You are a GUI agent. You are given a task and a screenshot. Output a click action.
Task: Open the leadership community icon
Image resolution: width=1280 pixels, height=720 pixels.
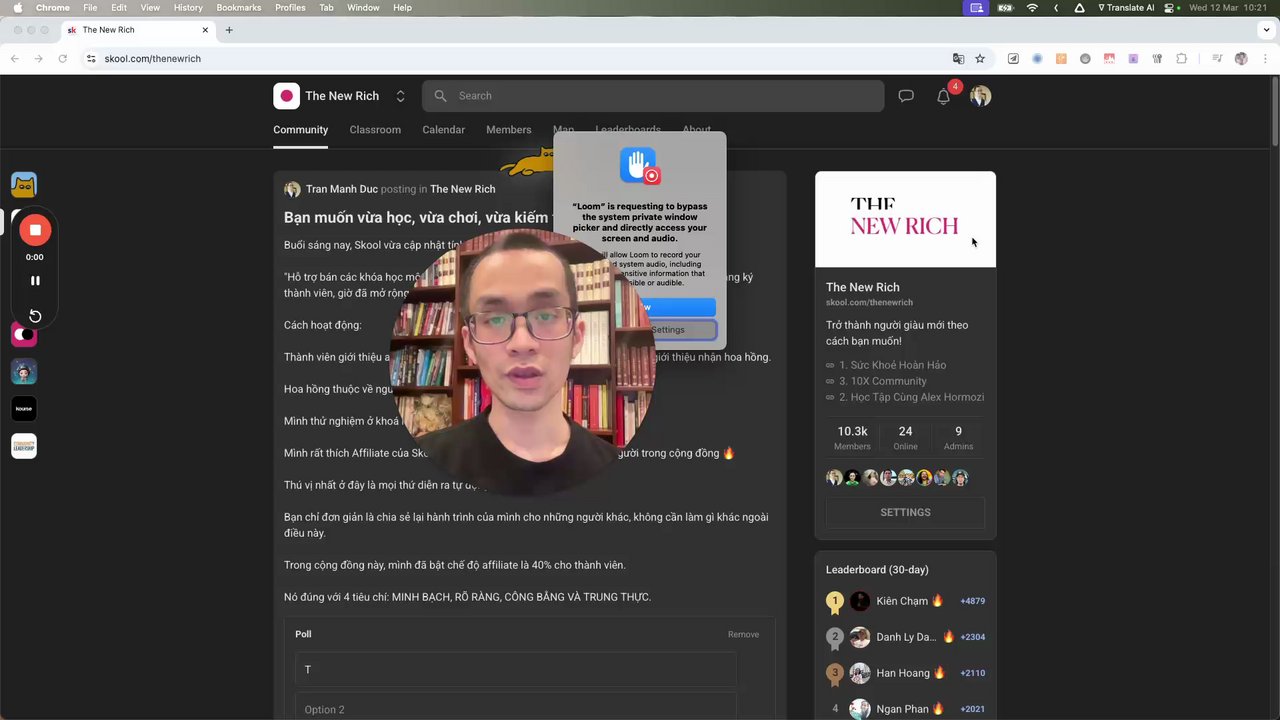click(24, 446)
